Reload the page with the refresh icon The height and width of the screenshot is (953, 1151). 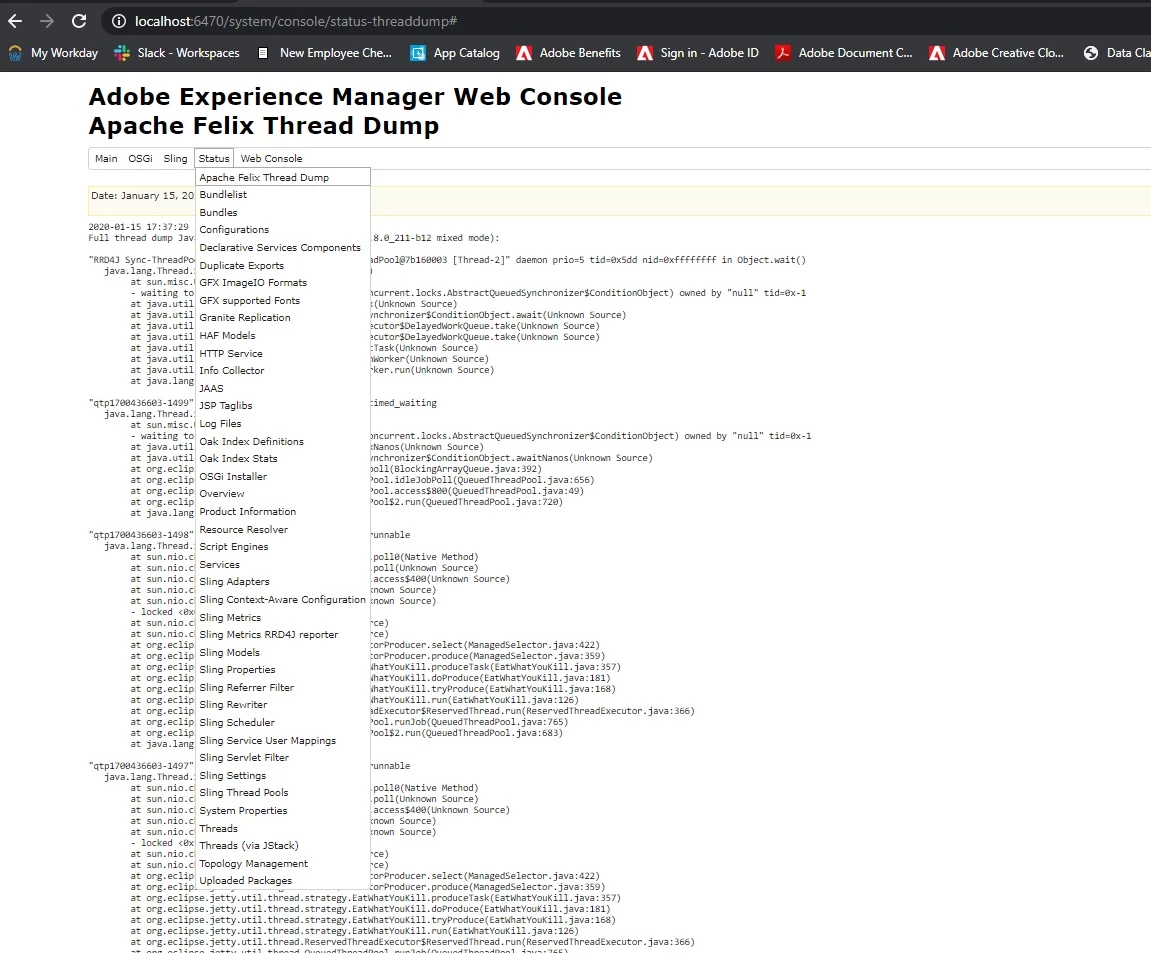point(79,21)
